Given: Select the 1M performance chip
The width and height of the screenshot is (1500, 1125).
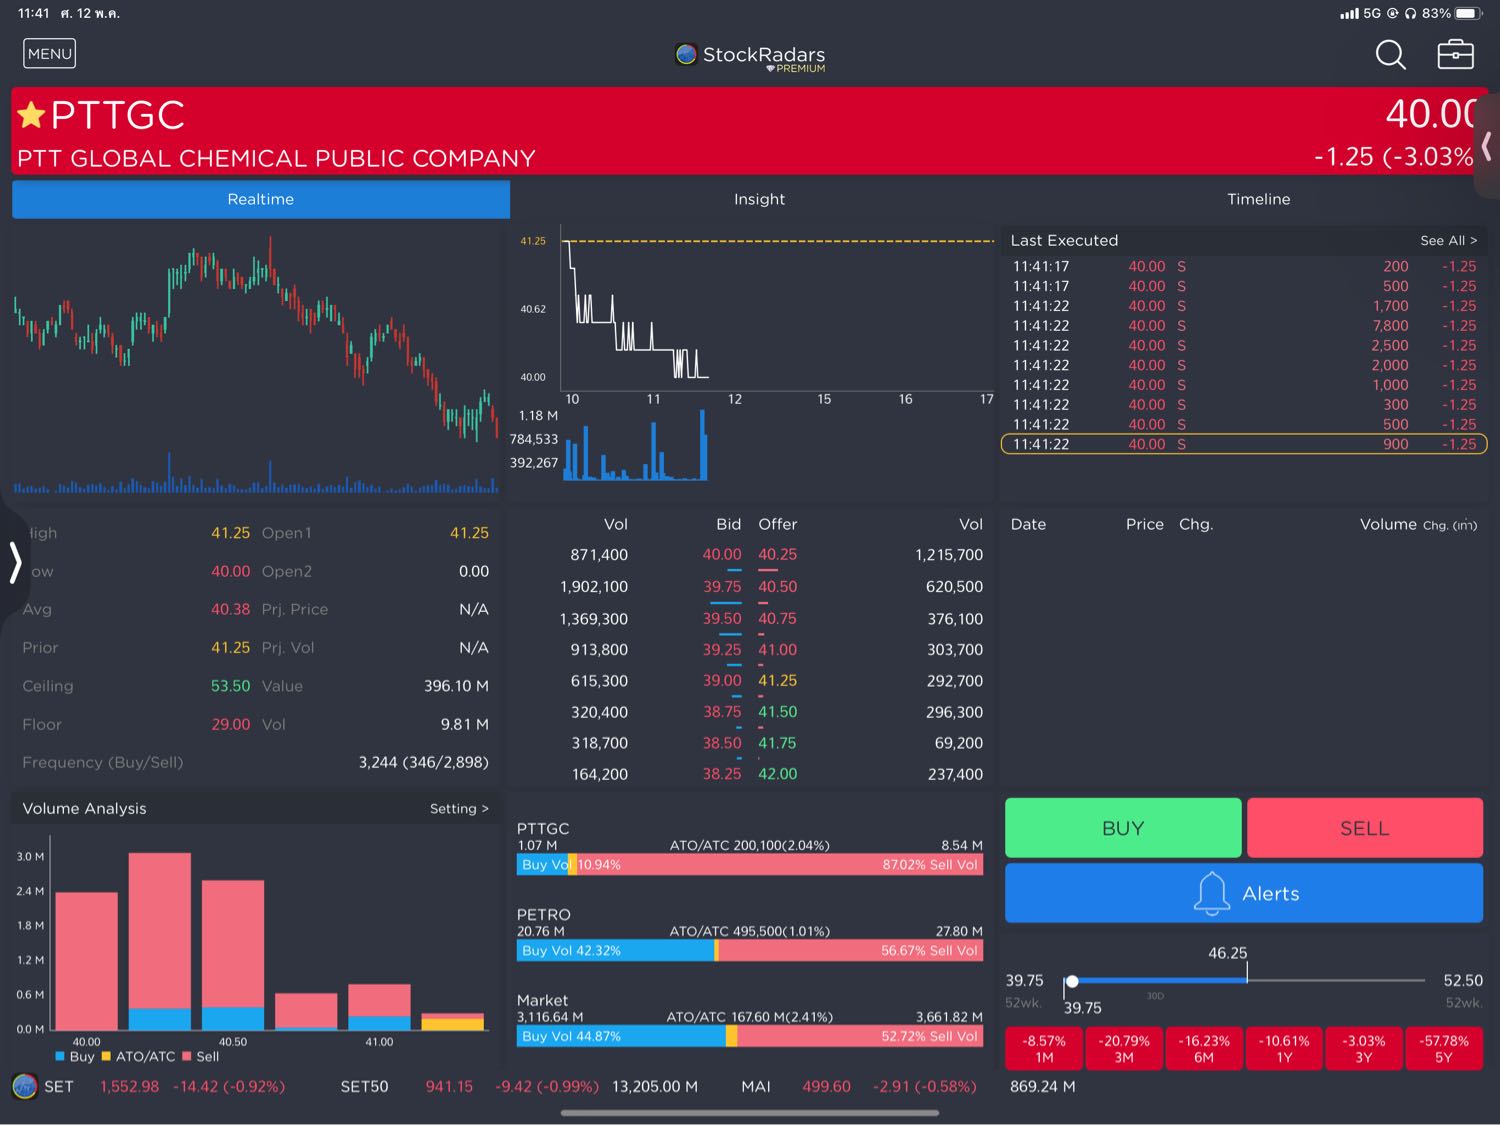Looking at the screenshot, I should pos(1044,1049).
